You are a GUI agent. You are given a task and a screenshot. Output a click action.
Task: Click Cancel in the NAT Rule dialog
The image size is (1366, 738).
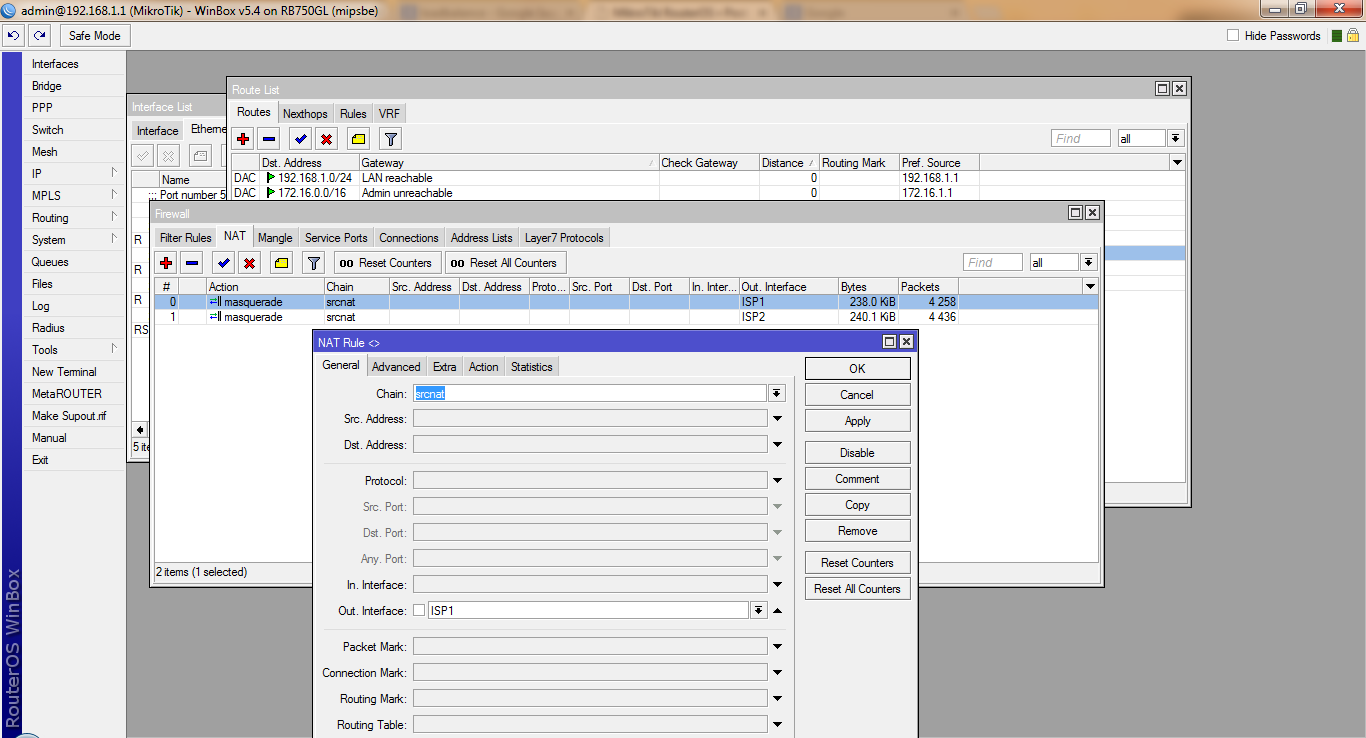click(x=857, y=395)
